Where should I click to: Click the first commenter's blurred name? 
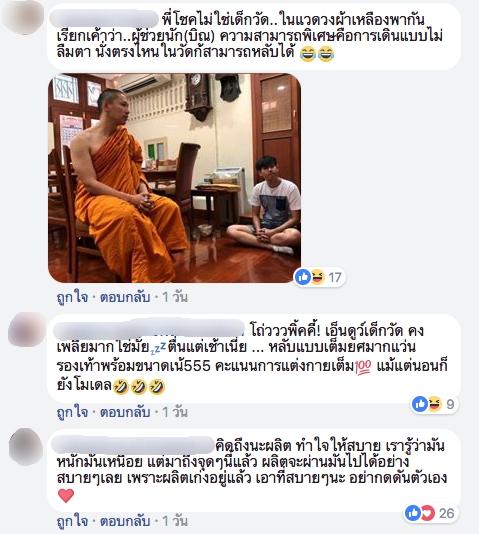[105, 19]
